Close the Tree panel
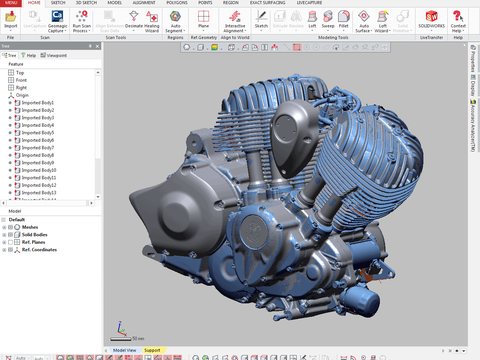The width and height of the screenshot is (480, 360). pos(98,46)
